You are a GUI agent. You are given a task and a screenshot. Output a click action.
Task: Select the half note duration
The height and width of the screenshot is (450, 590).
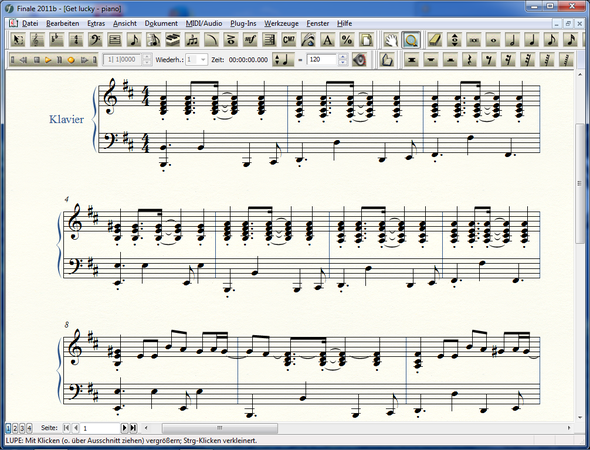513,40
